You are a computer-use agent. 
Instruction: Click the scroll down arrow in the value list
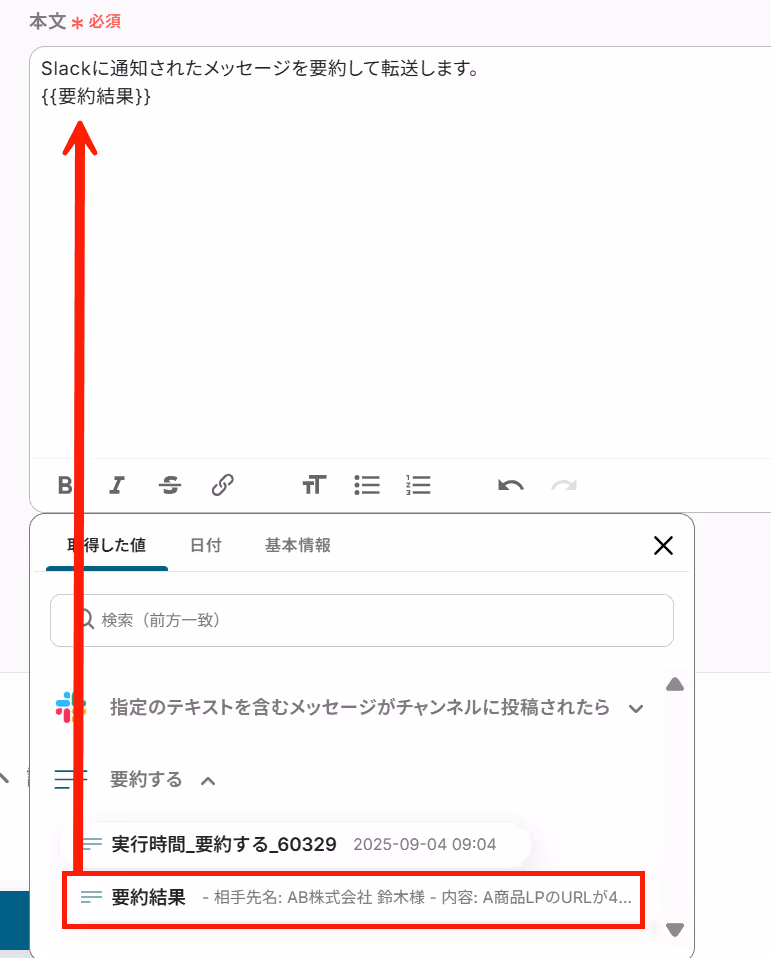pos(674,930)
